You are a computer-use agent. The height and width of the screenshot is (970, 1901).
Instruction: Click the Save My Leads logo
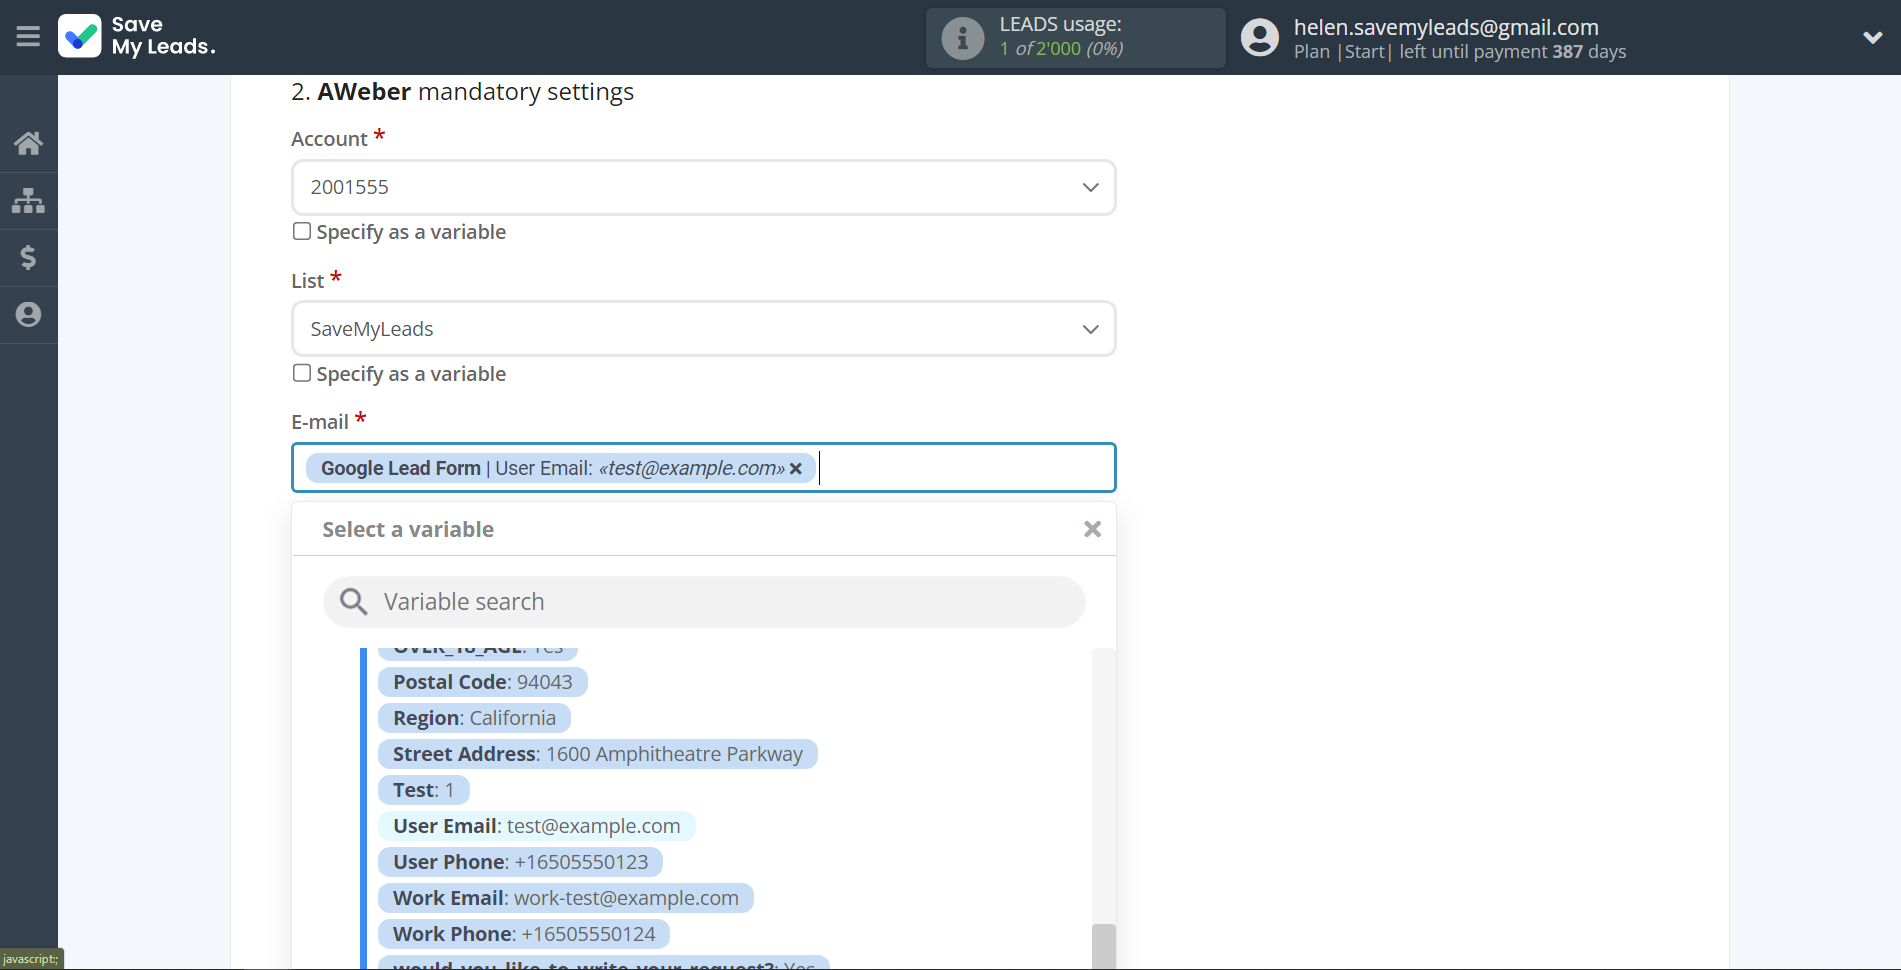137,36
